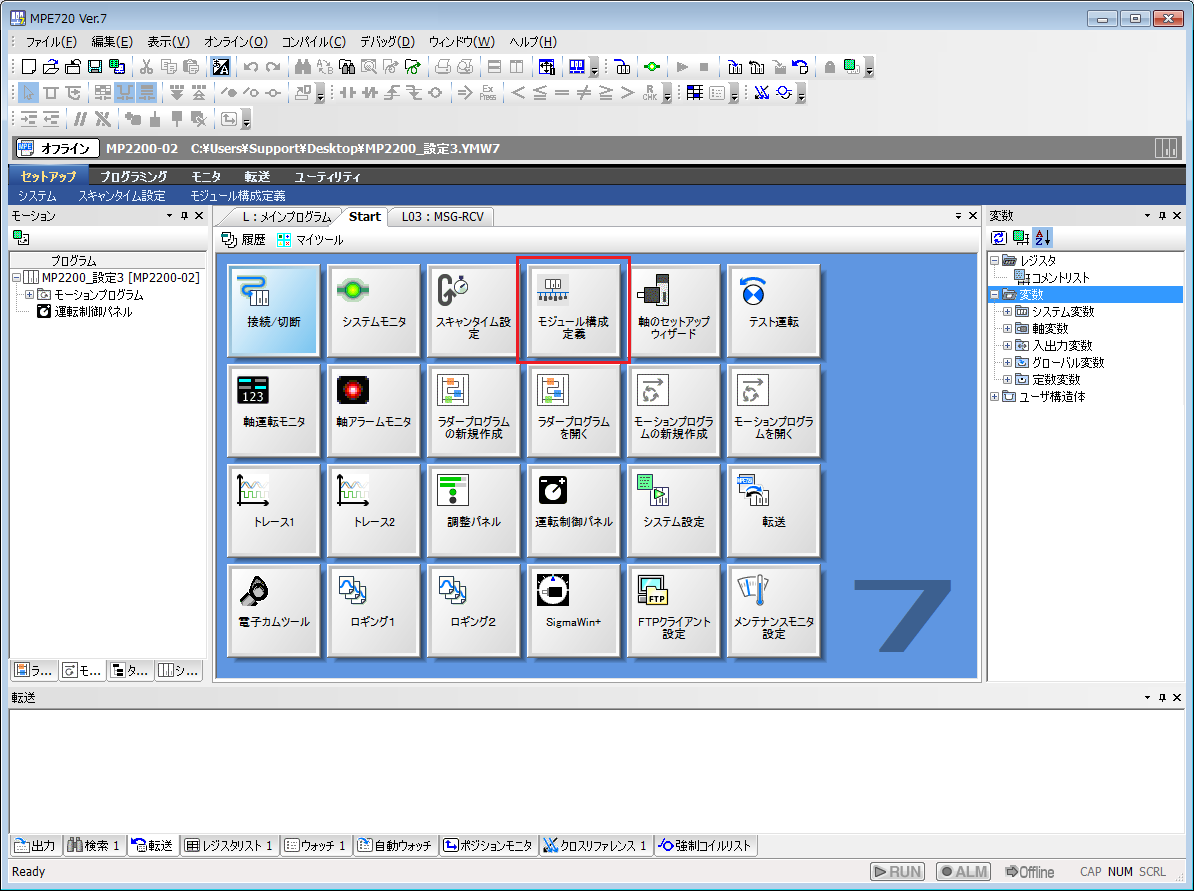Expand the システム変数 tree node
Viewport: 1194px width, 891px height.
click(1007, 312)
